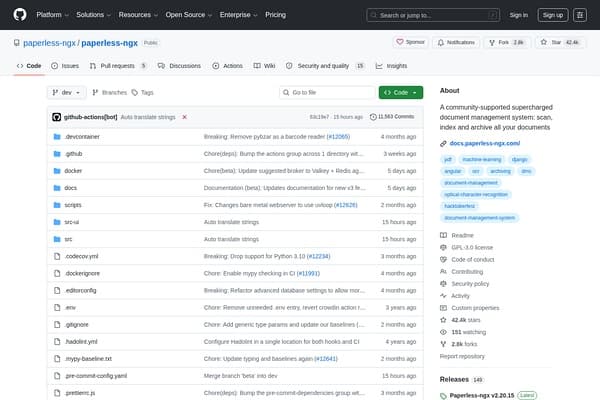Open the top-right header menu icon
The width and height of the screenshot is (600, 400).
tap(580, 15)
